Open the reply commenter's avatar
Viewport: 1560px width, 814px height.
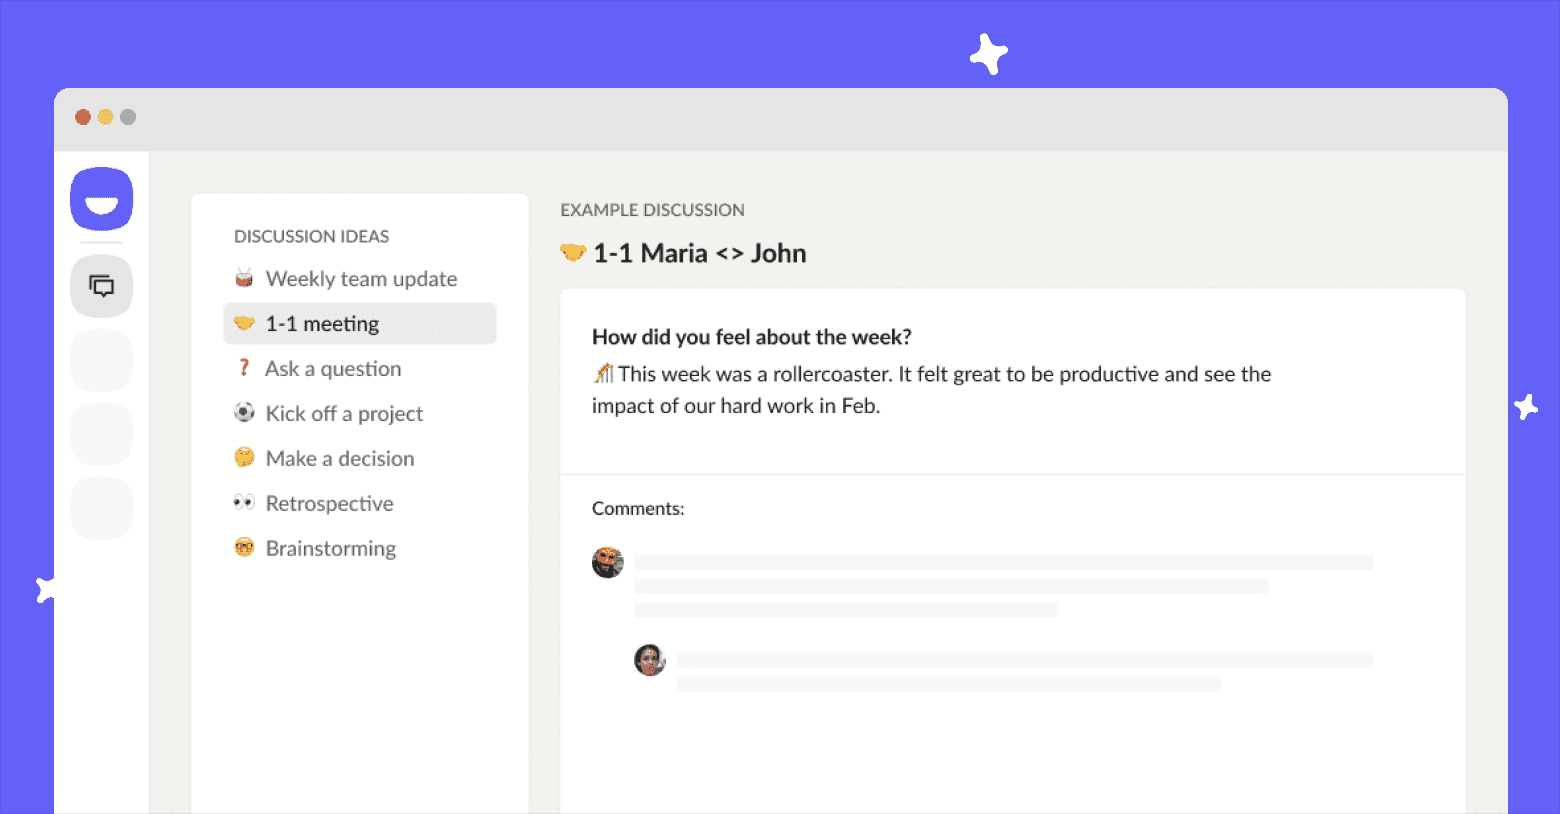(x=650, y=660)
